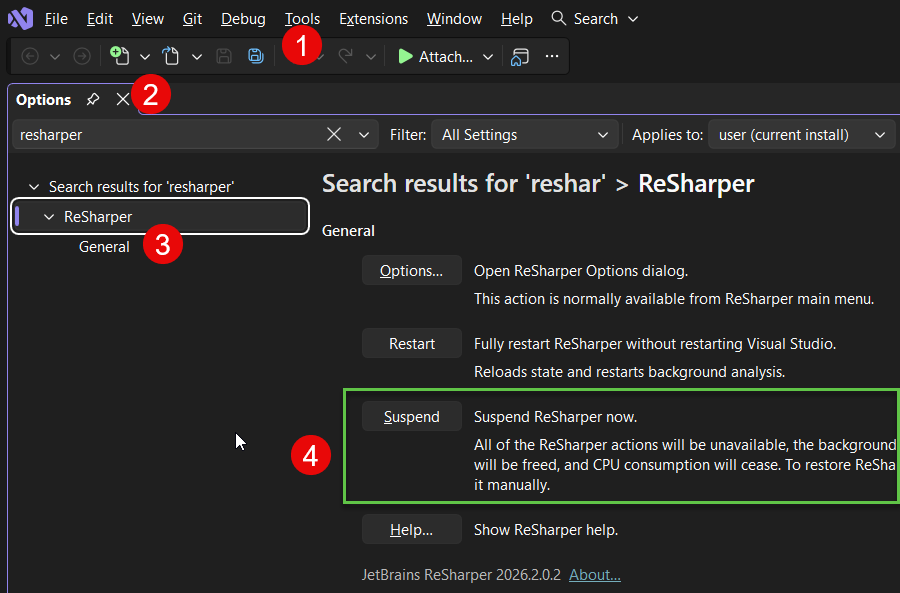The height and width of the screenshot is (593, 900).
Task: Open the Attach button dropdown arrow
Action: tap(488, 57)
